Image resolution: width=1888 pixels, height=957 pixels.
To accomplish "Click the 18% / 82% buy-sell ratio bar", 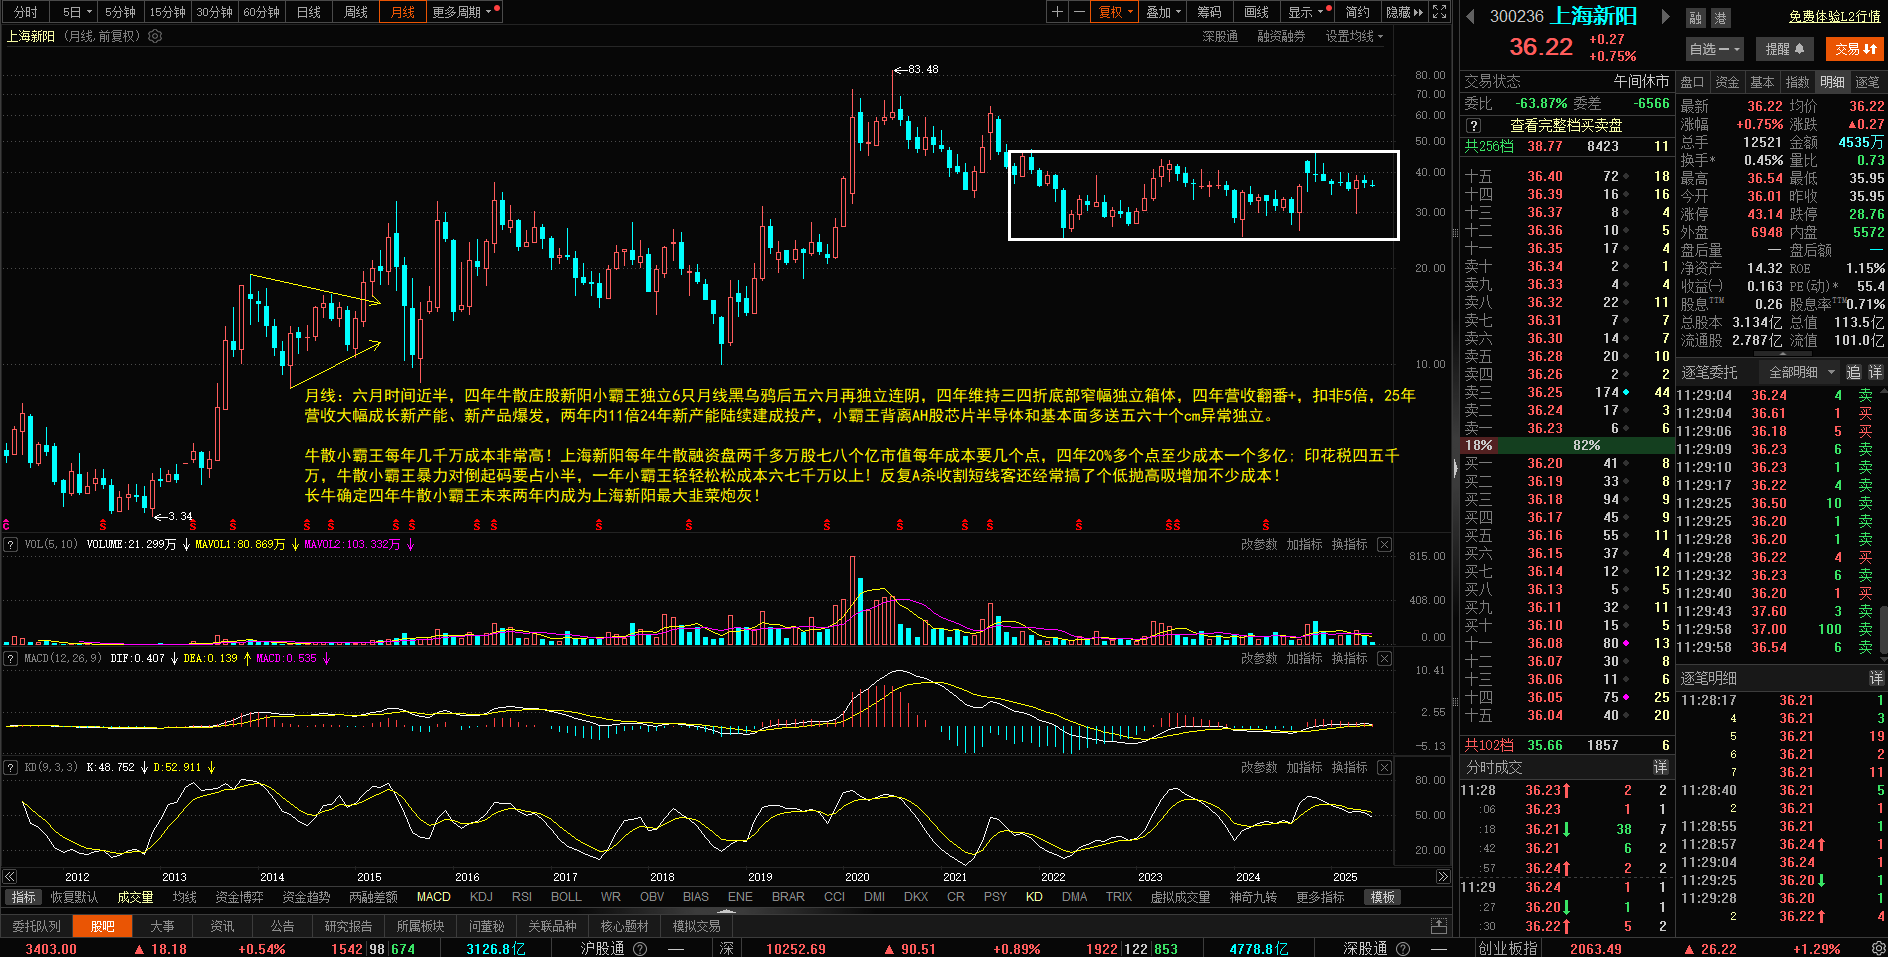I will 1567,445.
